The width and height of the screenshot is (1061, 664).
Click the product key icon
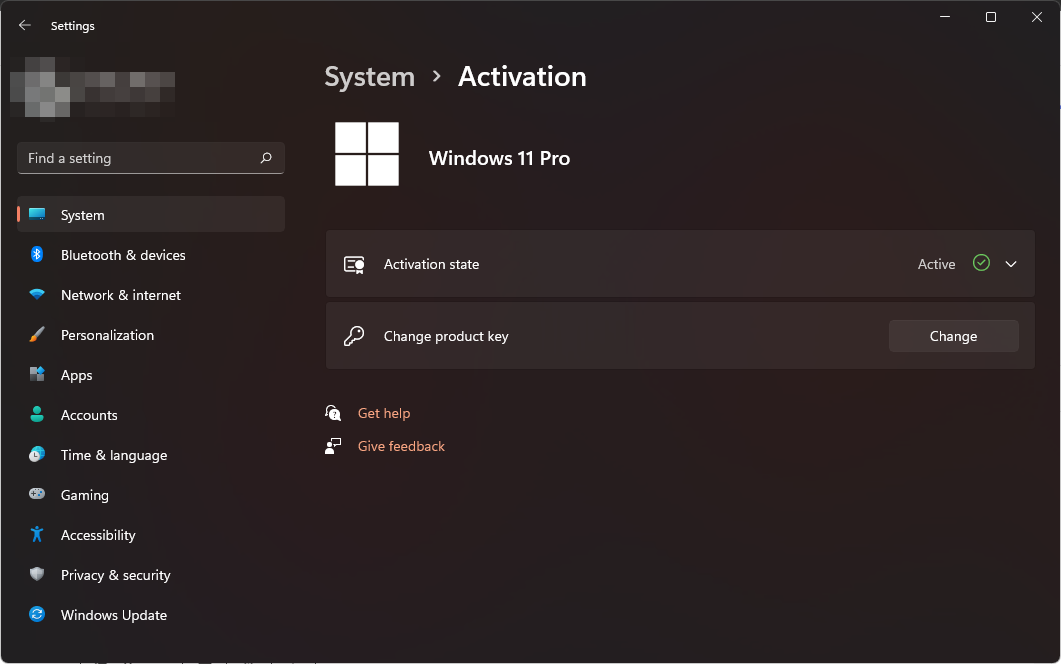[x=354, y=336]
